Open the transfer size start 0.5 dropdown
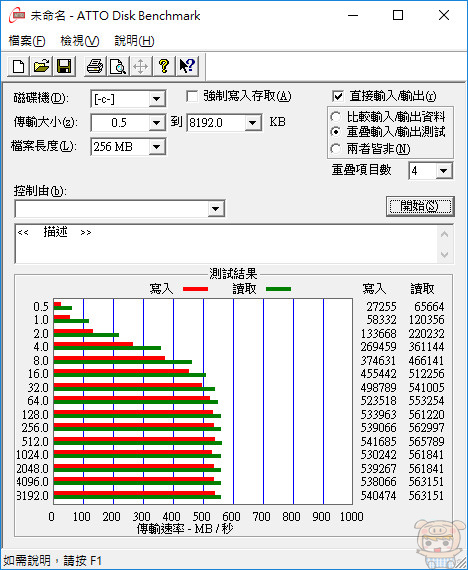Image resolution: width=468 pixels, height=570 pixels. coord(157,123)
